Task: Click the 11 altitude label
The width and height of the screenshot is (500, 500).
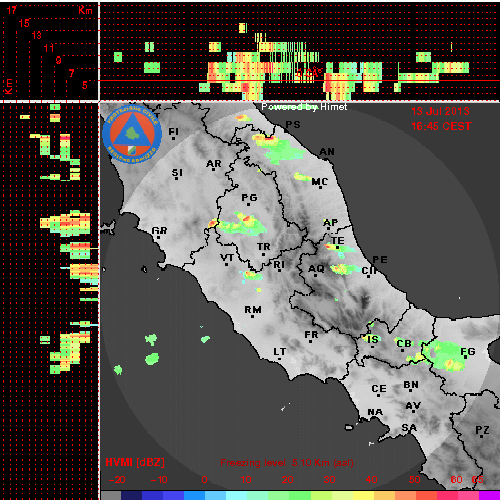Action: pyautogui.click(x=49, y=48)
